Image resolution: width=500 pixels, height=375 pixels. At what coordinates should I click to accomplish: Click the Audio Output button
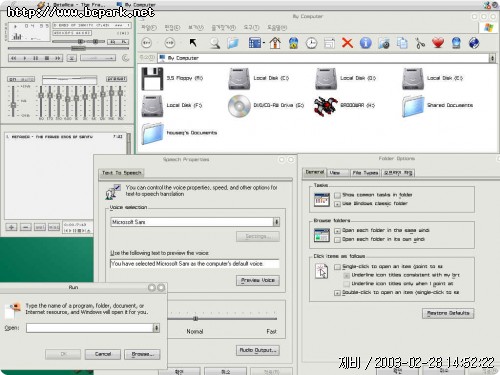258,350
